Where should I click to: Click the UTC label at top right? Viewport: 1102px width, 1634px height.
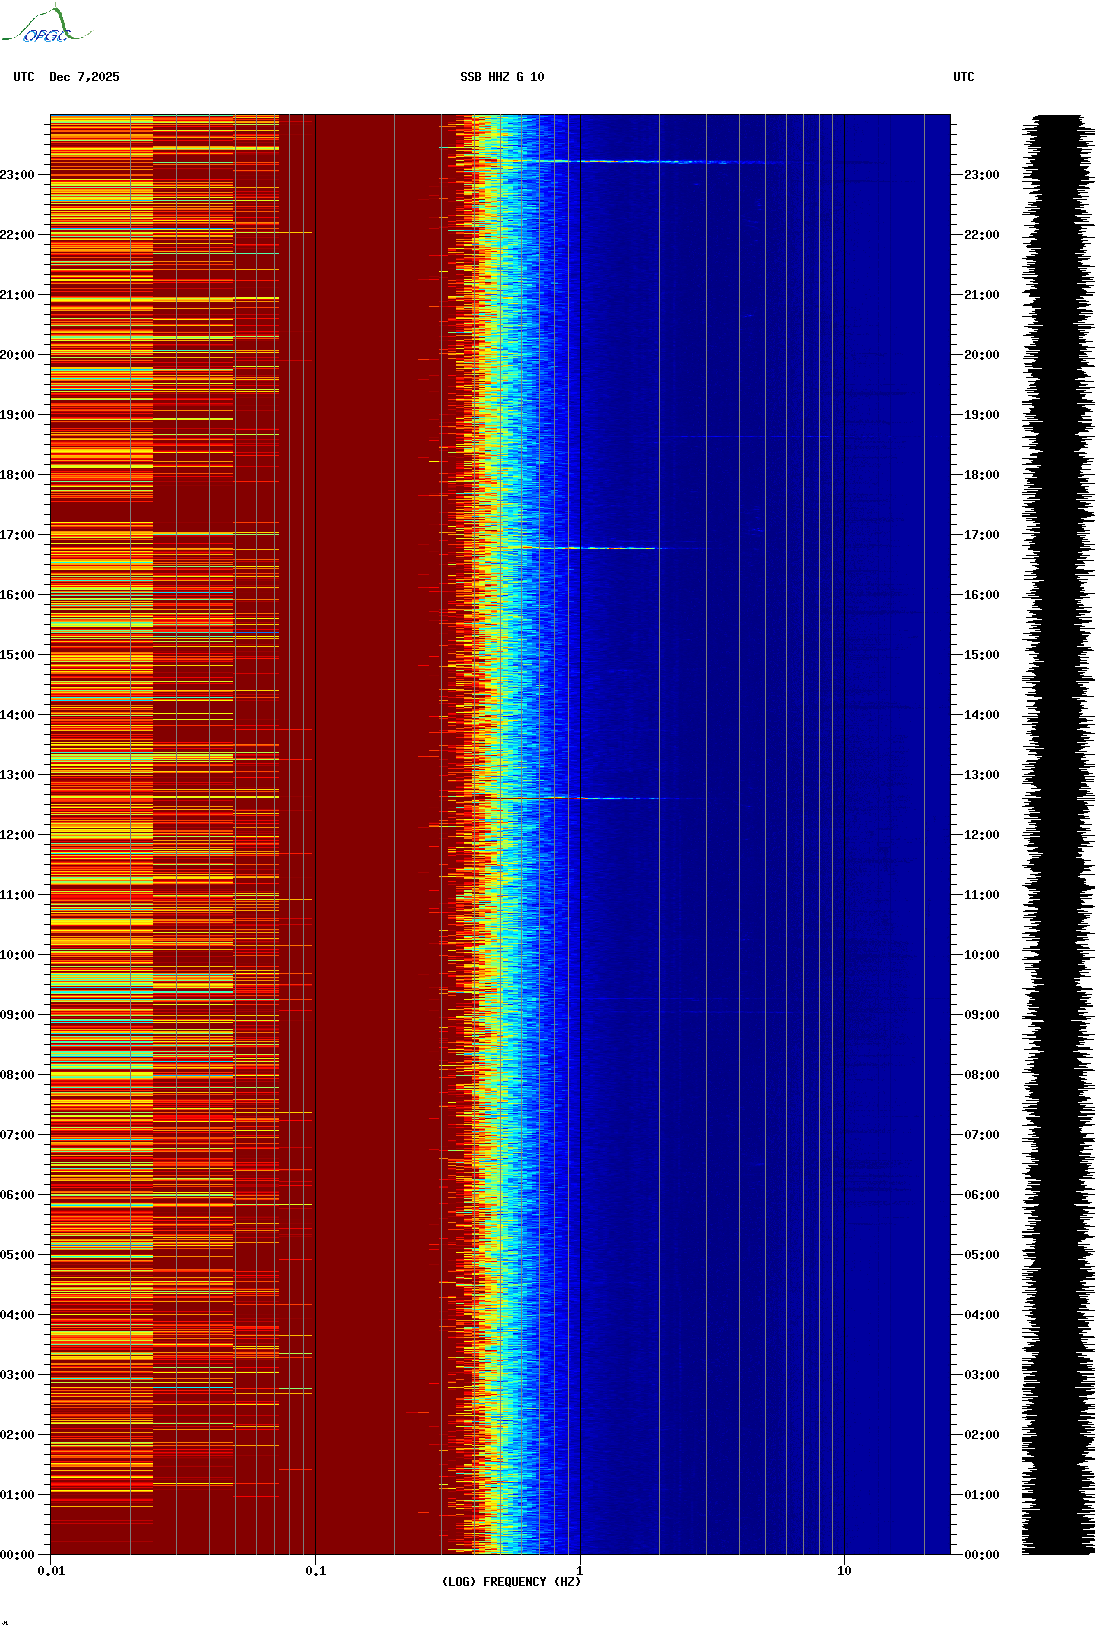(963, 77)
